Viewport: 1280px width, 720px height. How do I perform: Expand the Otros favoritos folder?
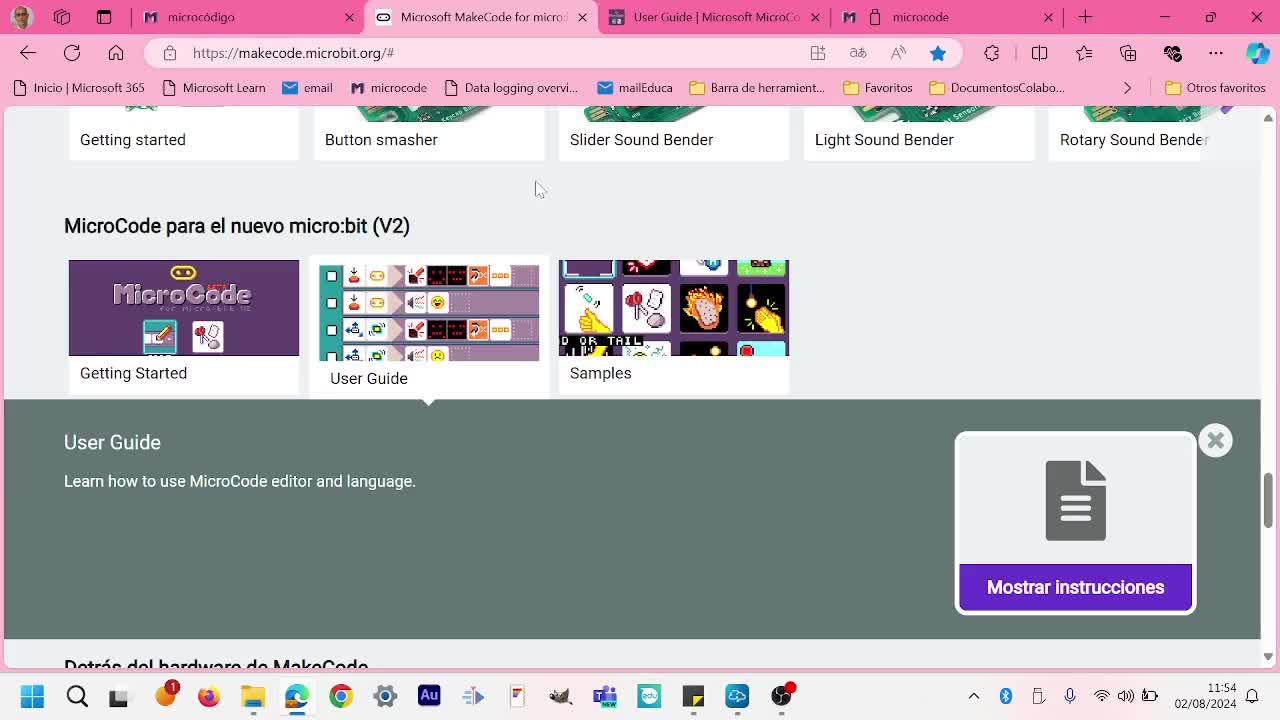[1216, 88]
